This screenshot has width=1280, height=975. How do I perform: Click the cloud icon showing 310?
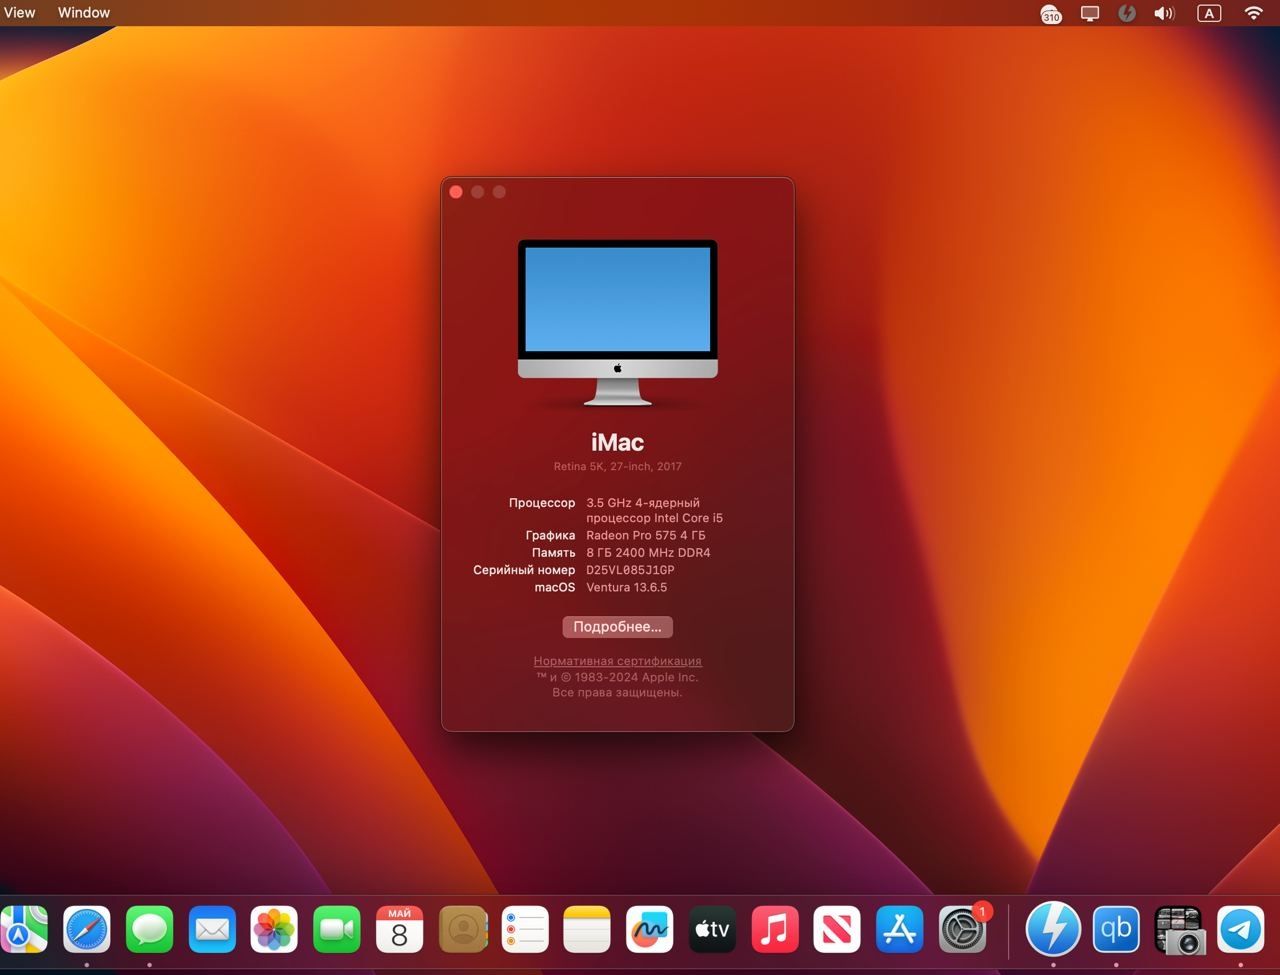point(1051,14)
